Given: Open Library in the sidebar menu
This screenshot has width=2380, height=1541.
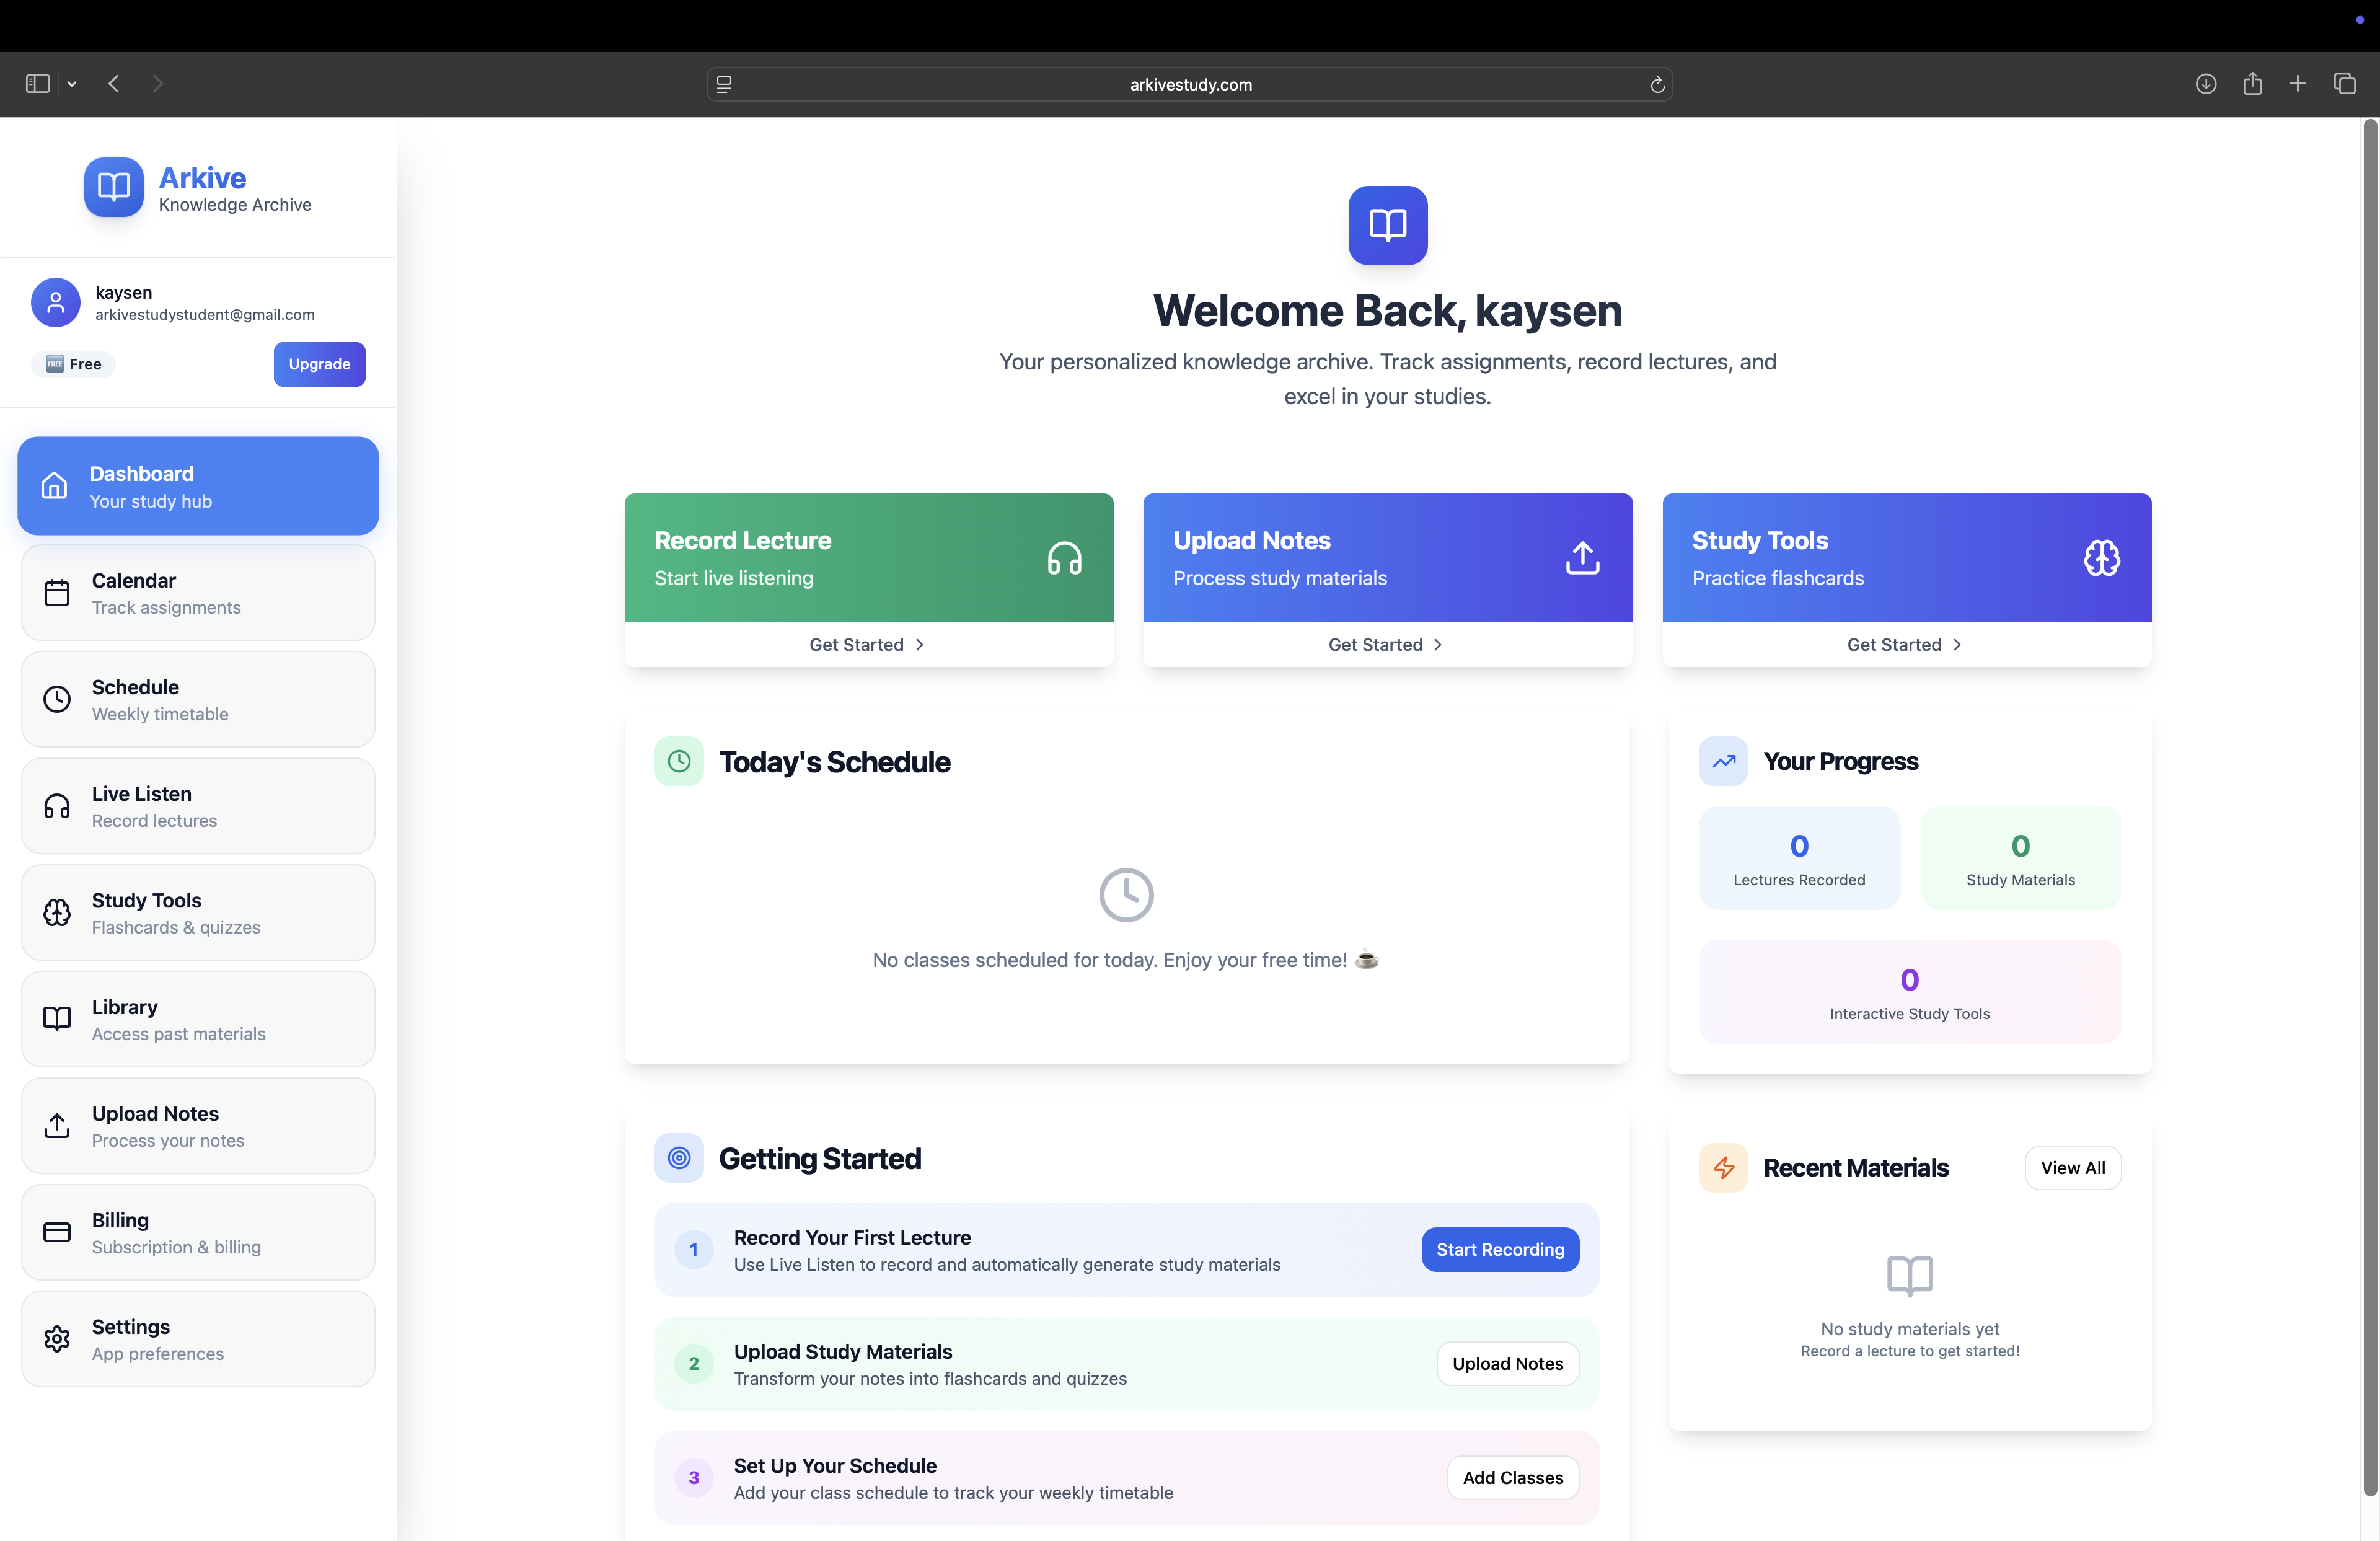Looking at the screenshot, I should click(198, 1019).
